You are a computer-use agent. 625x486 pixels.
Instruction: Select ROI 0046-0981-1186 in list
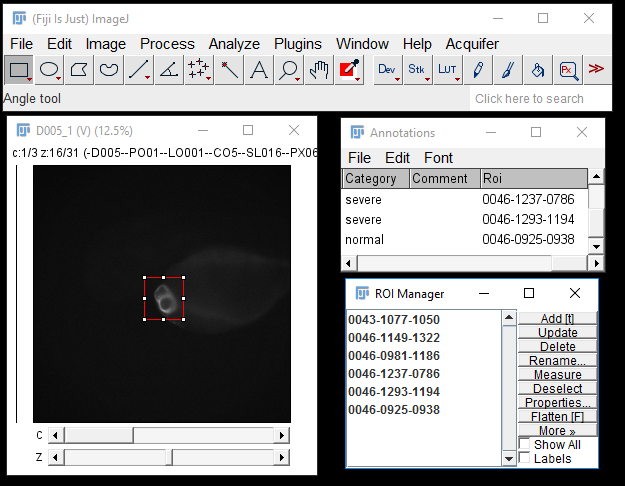(x=424, y=356)
